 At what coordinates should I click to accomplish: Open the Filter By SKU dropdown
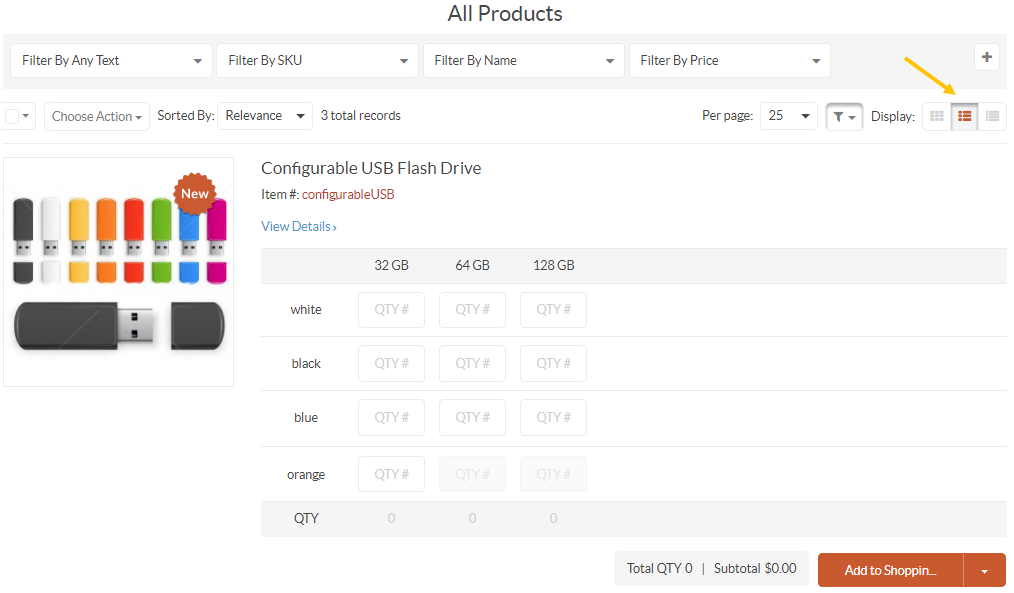[317, 60]
